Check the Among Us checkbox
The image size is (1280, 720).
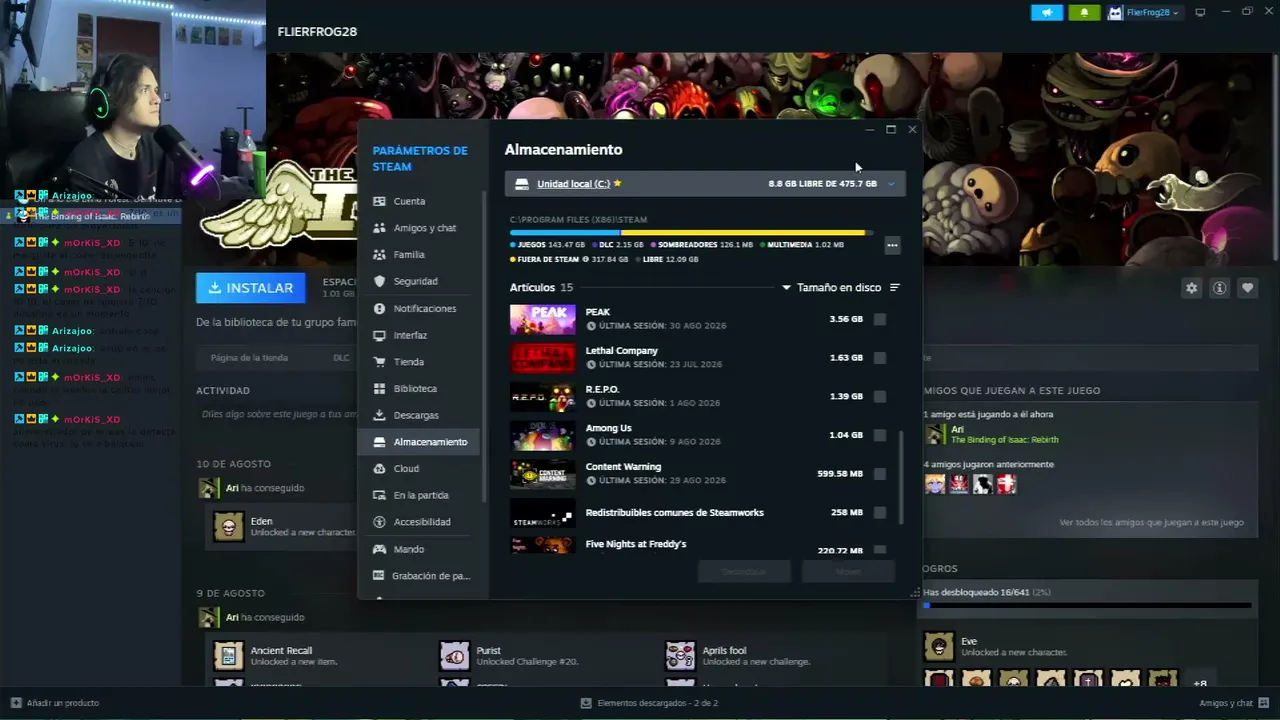pos(880,435)
